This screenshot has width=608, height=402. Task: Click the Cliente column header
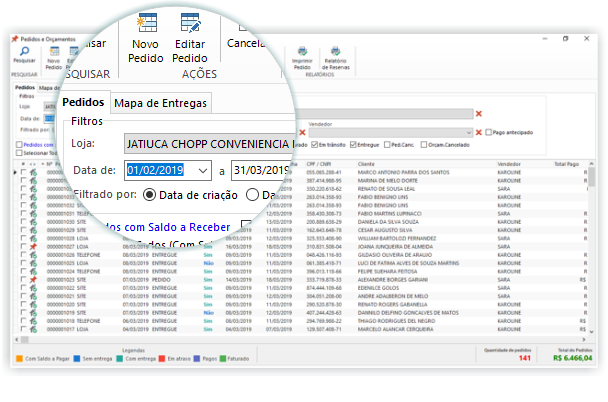(x=366, y=164)
